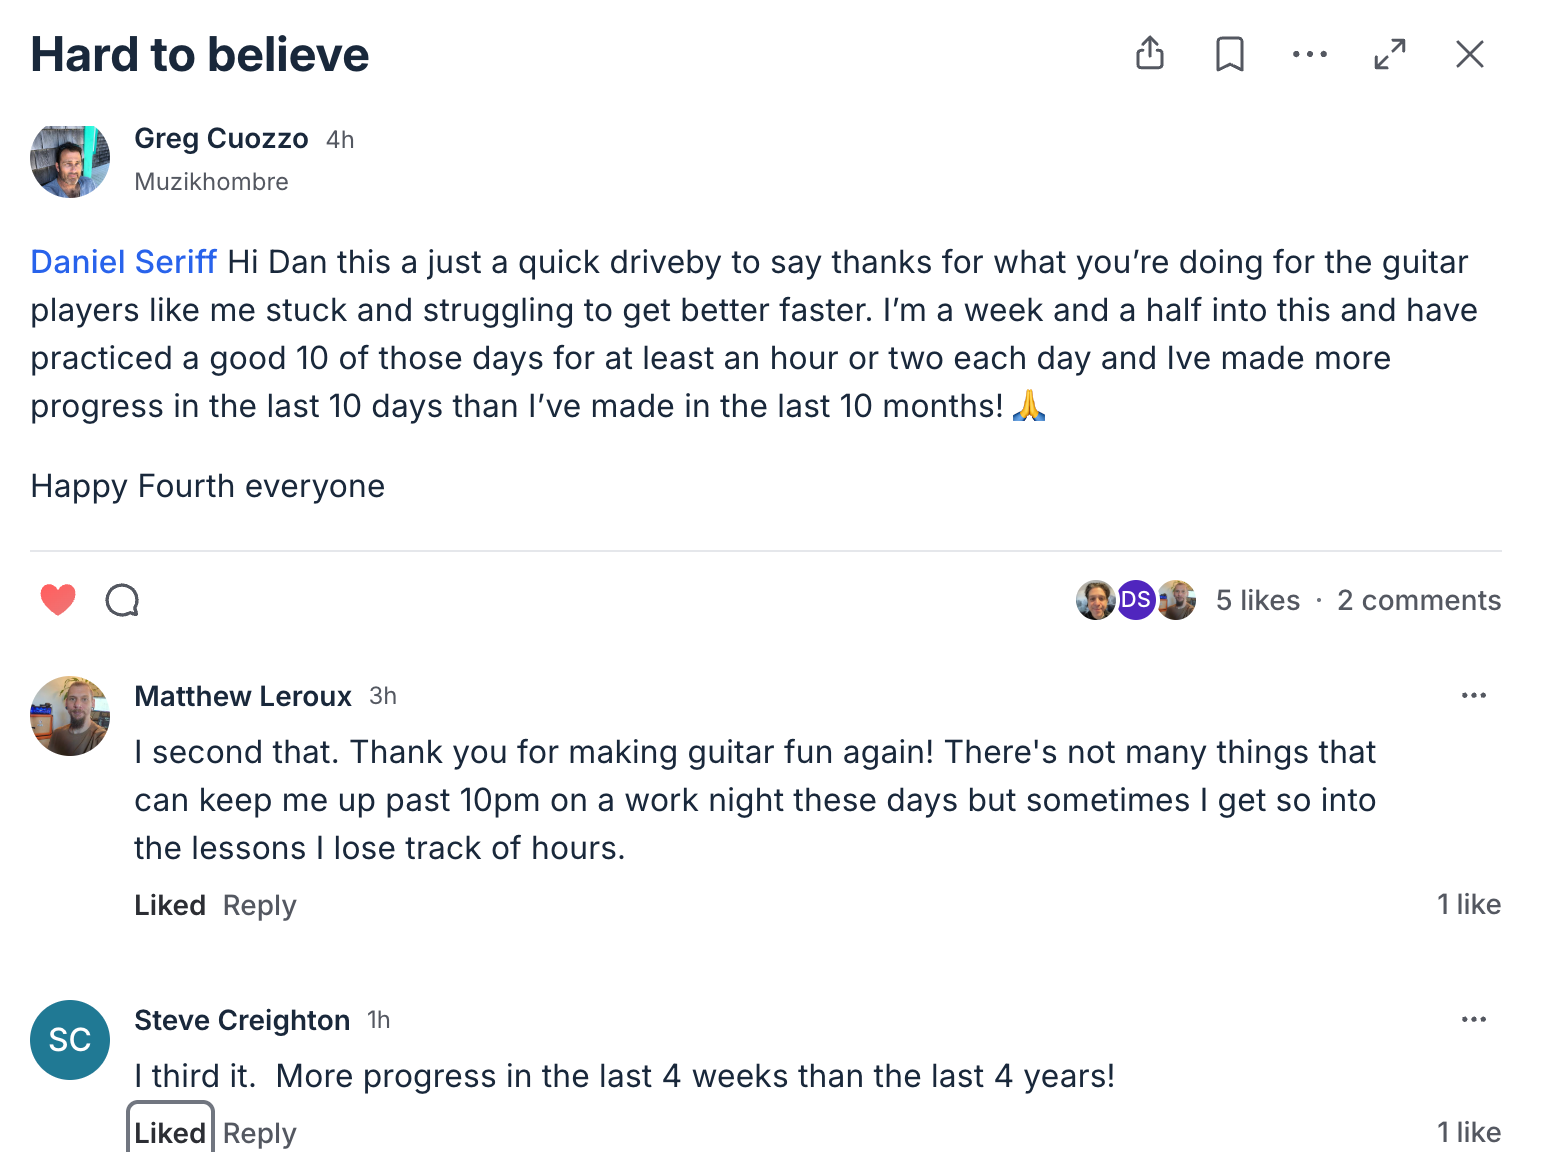
Task: Expand post to full screen
Action: coord(1389,54)
